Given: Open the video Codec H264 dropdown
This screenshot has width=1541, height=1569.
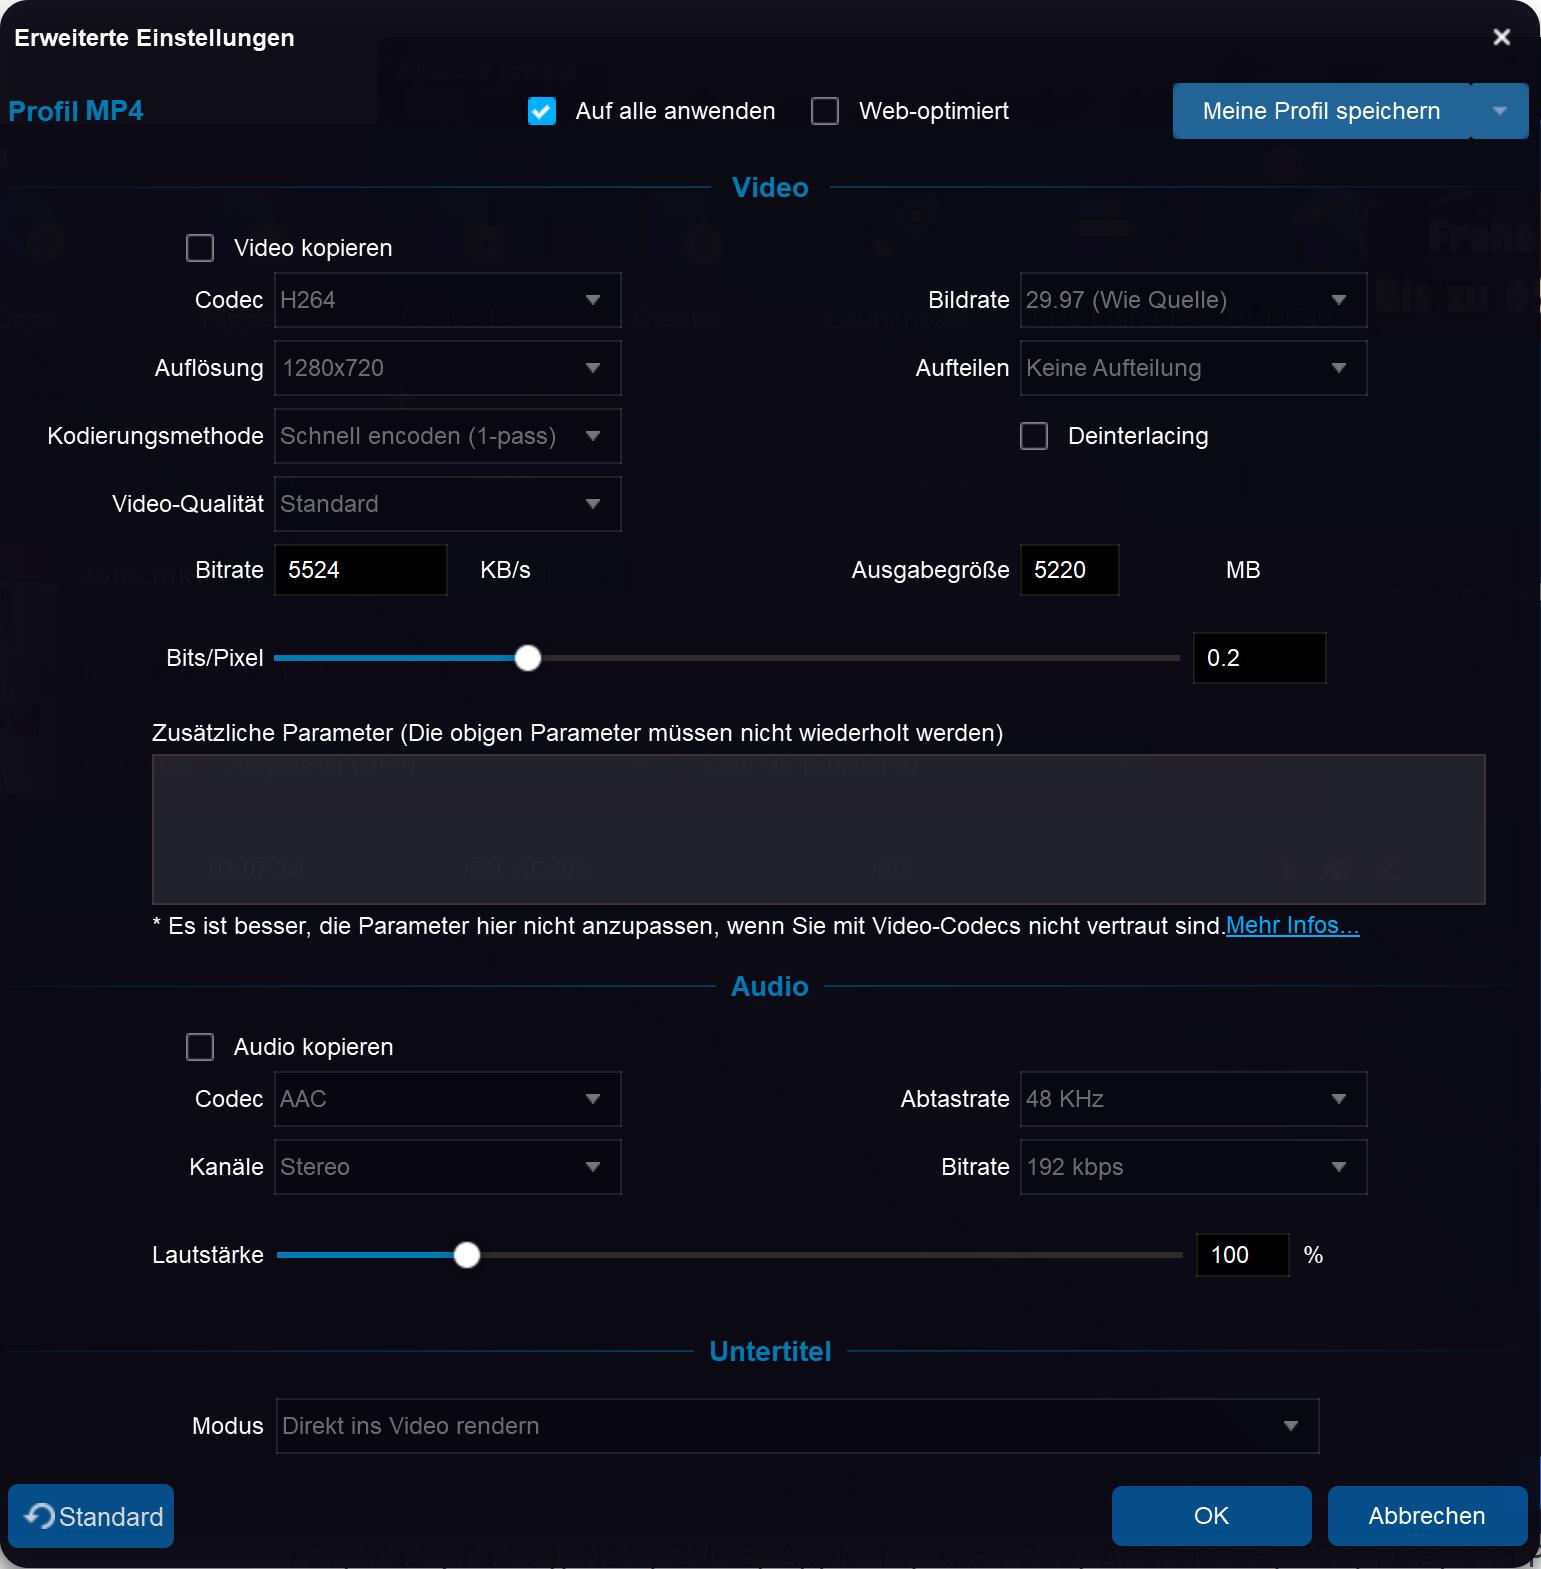Looking at the screenshot, I should 447,300.
